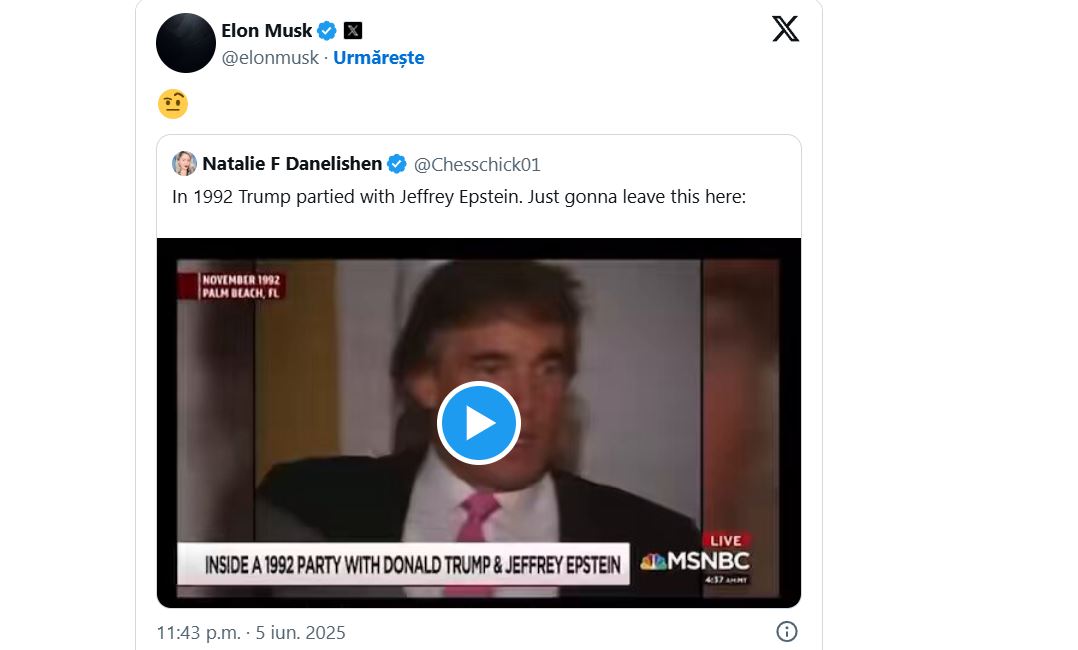The height and width of the screenshot is (650, 1078).
Task: Click the quoted tweet text about 1992
Action: pyautogui.click(x=459, y=197)
